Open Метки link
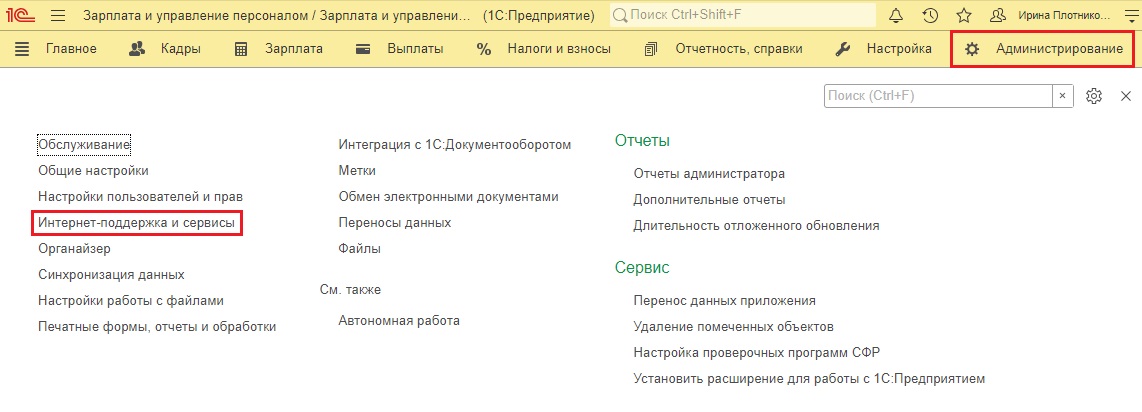 [357, 171]
